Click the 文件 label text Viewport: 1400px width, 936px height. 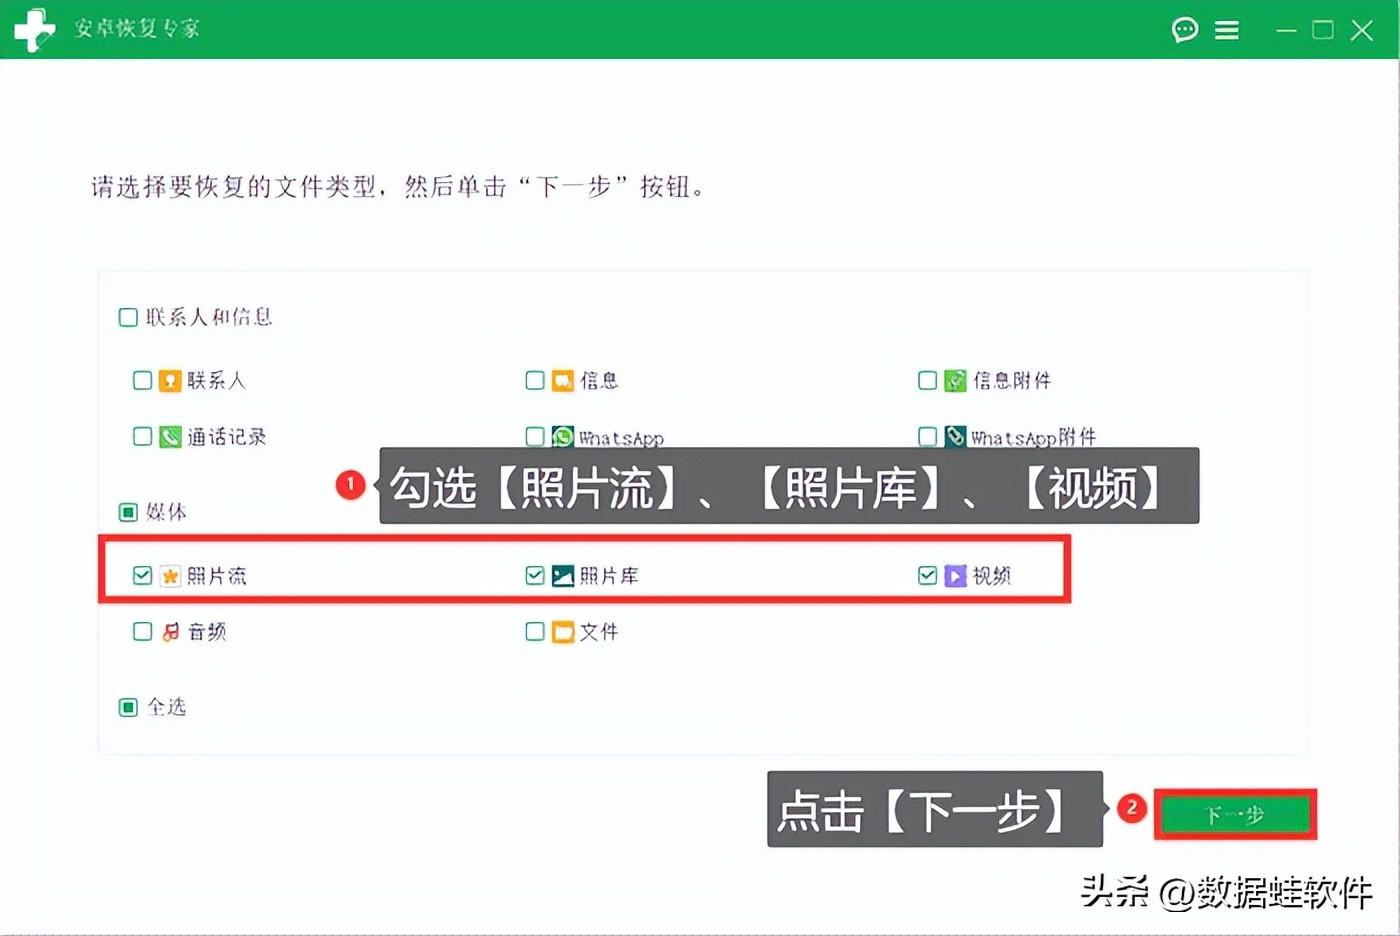(599, 632)
